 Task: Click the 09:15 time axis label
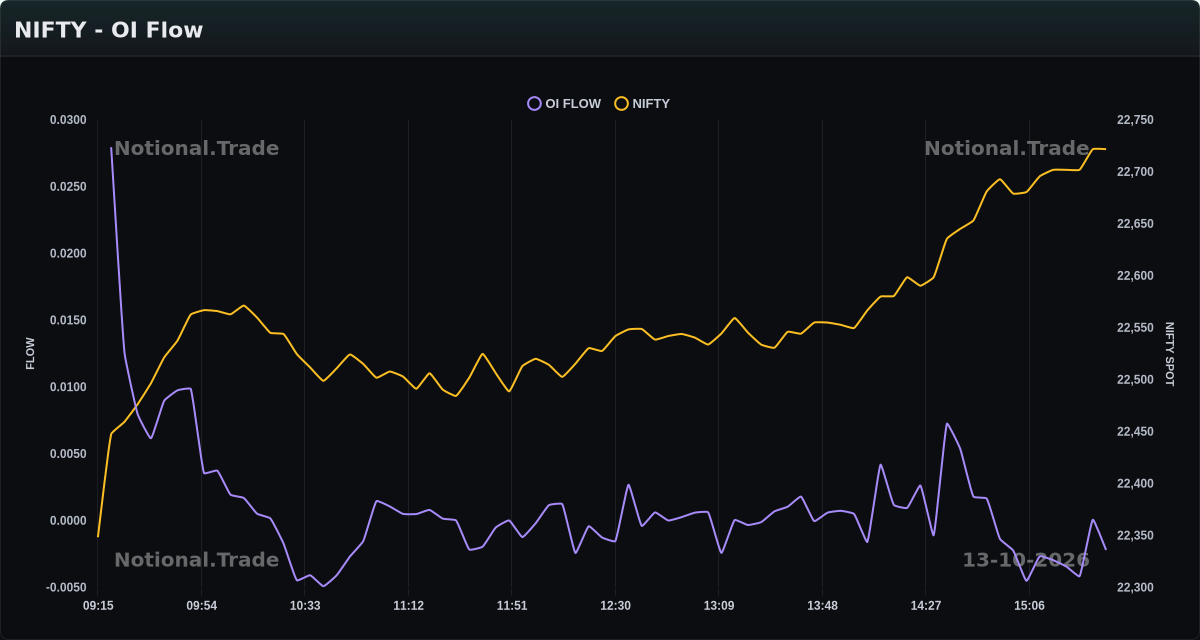click(98, 606)
